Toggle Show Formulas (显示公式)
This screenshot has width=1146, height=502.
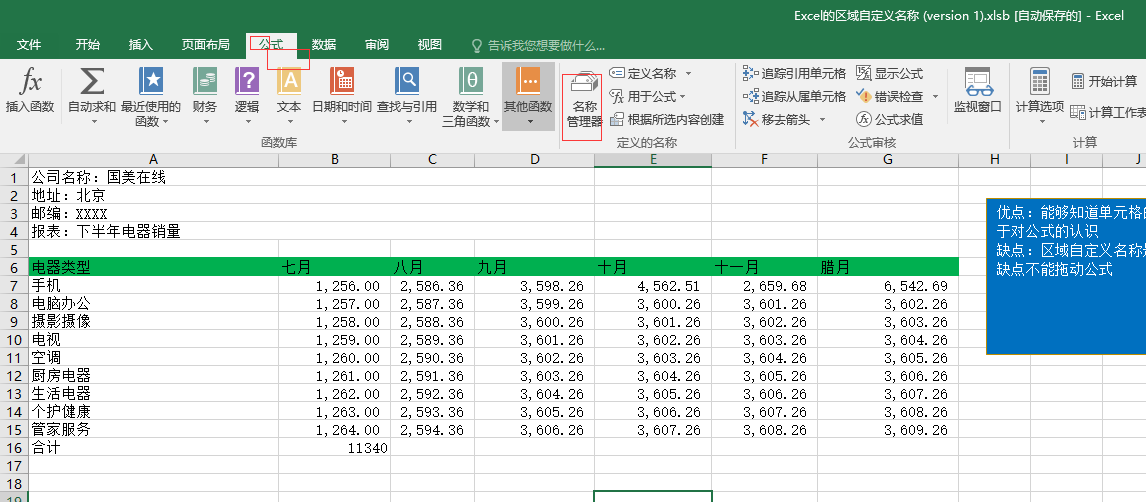(x=889, y=74)
